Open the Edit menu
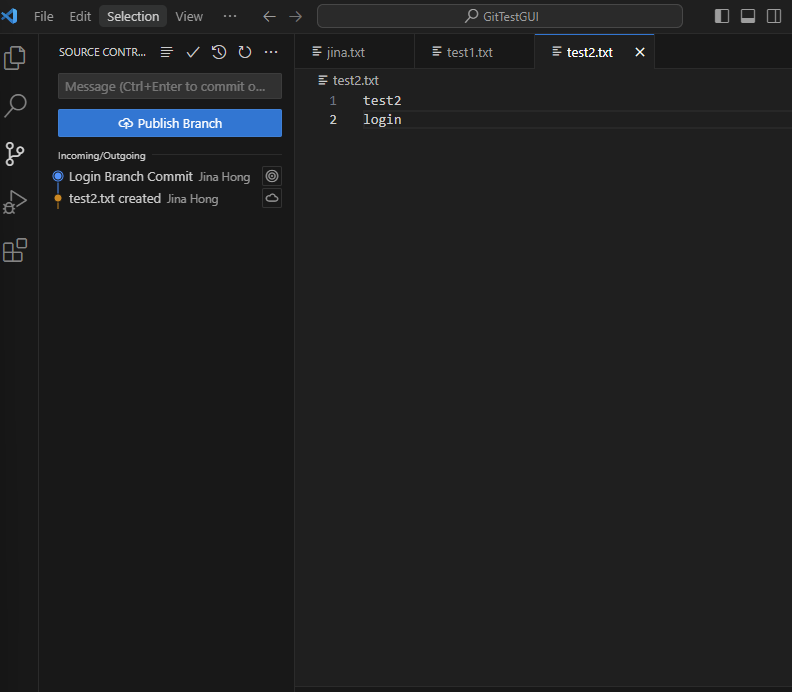Screen dimensions: 792x692 click(80, 17)
